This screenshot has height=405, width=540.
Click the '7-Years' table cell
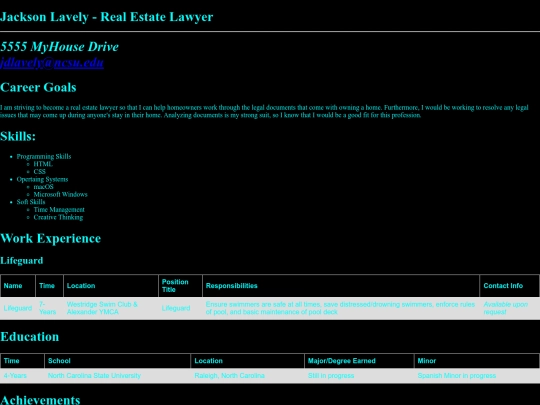49,308
